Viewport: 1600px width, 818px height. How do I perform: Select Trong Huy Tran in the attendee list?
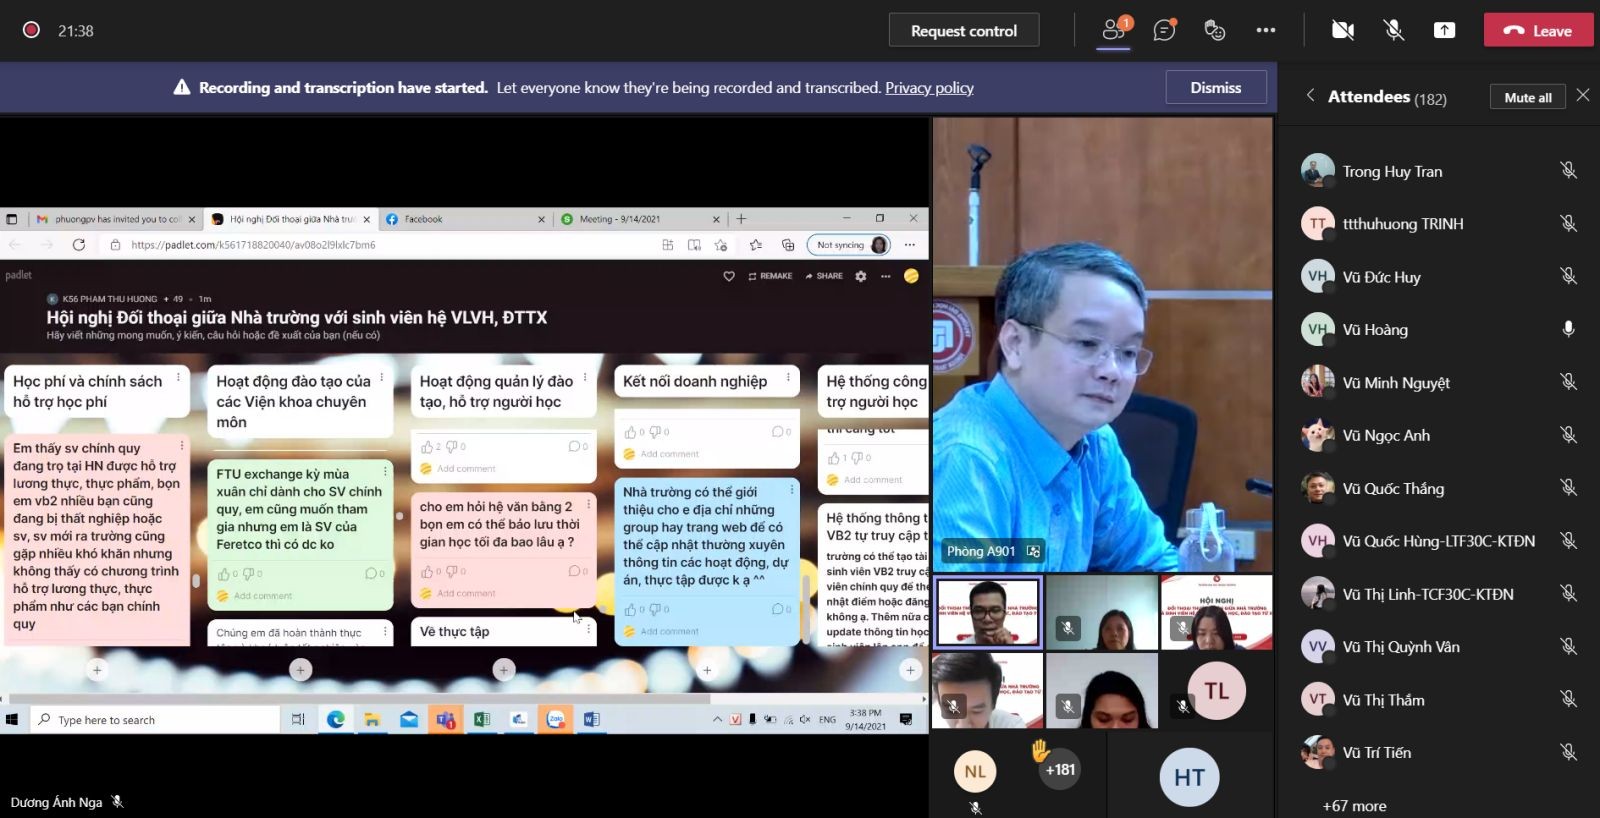click(1392, 172)
